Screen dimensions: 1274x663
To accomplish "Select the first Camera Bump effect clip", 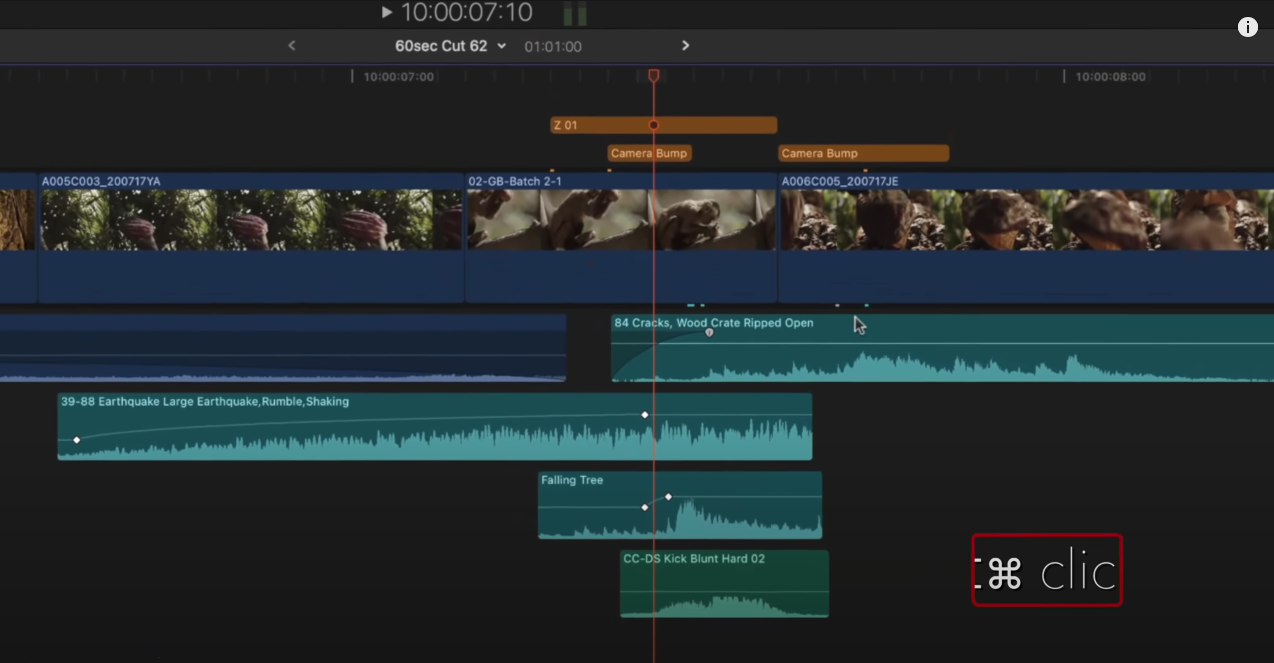I will (630, 153).
